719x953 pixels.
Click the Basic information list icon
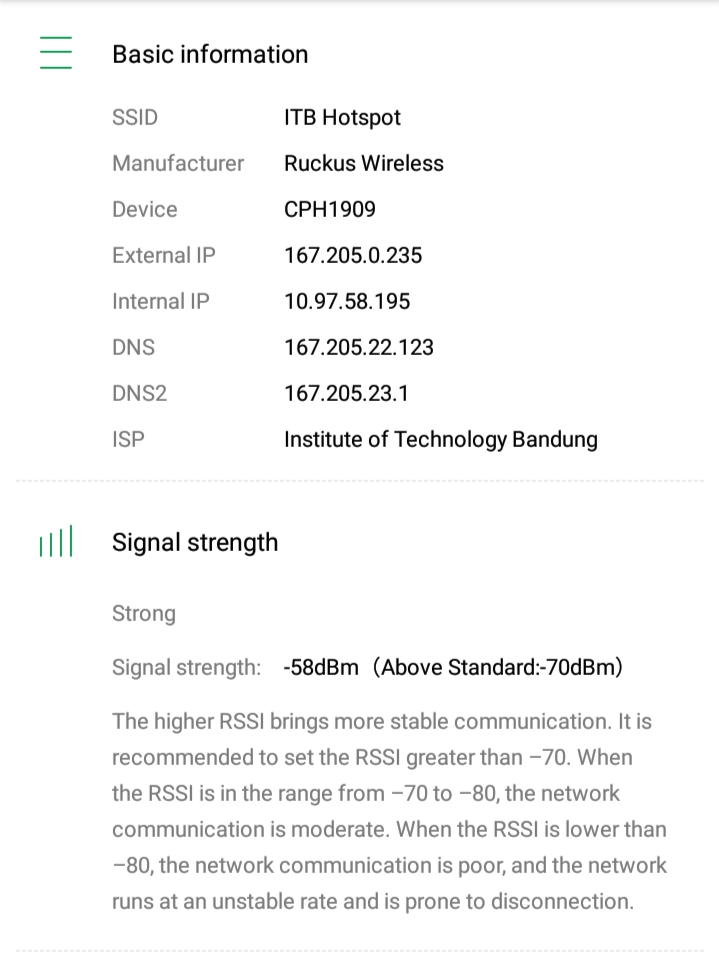pyautogui.click(x=56, y=53)
